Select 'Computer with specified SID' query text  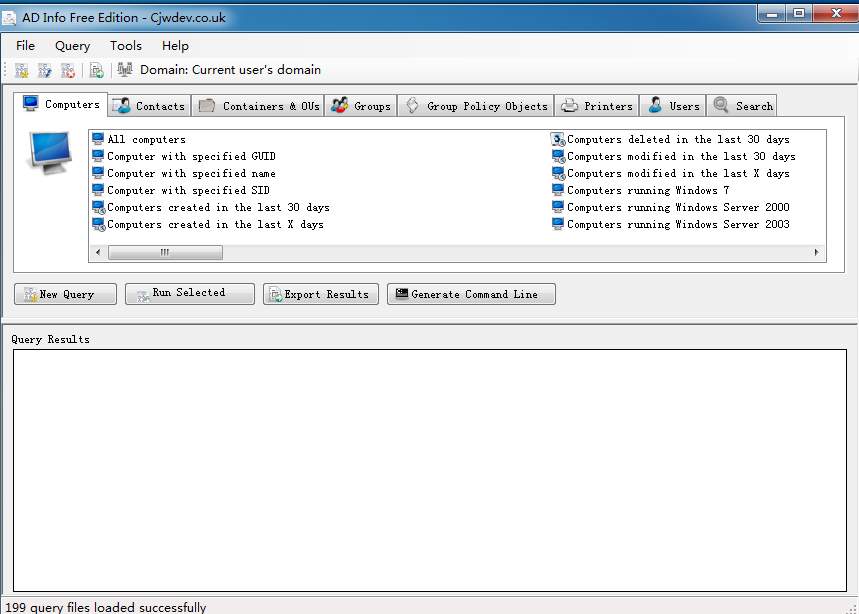pos(188,191)
